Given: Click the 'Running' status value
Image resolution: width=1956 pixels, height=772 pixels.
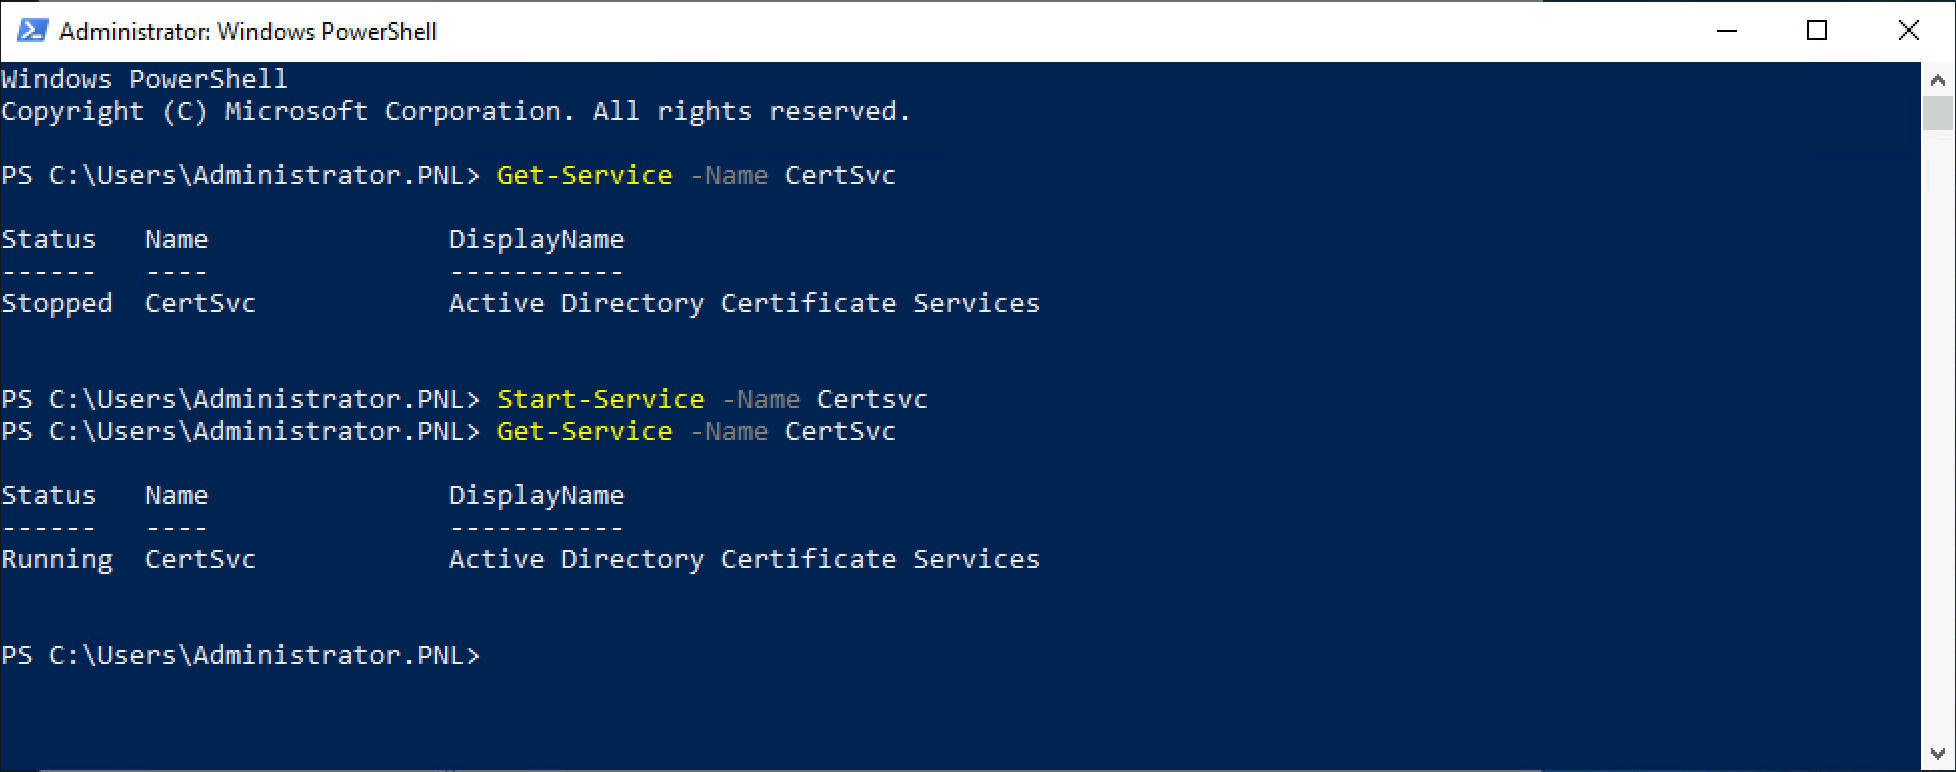Looking at the screenshot, I should click(57, 560).
